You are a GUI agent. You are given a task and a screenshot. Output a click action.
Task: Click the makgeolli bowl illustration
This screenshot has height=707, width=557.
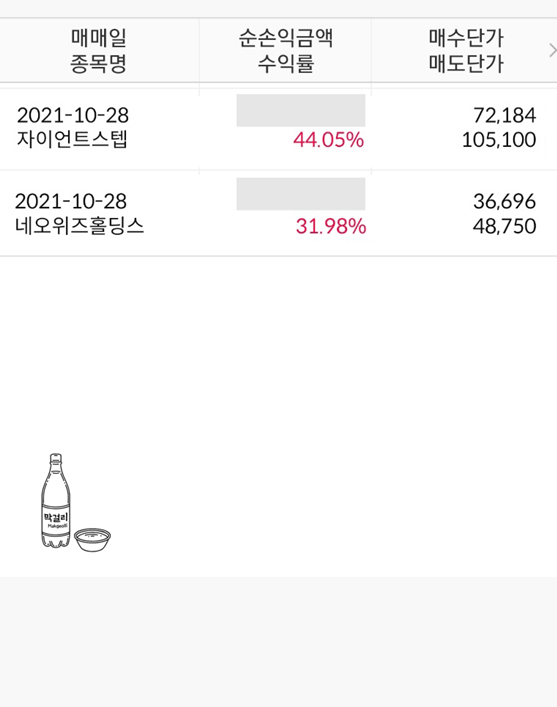pos(92,540)
